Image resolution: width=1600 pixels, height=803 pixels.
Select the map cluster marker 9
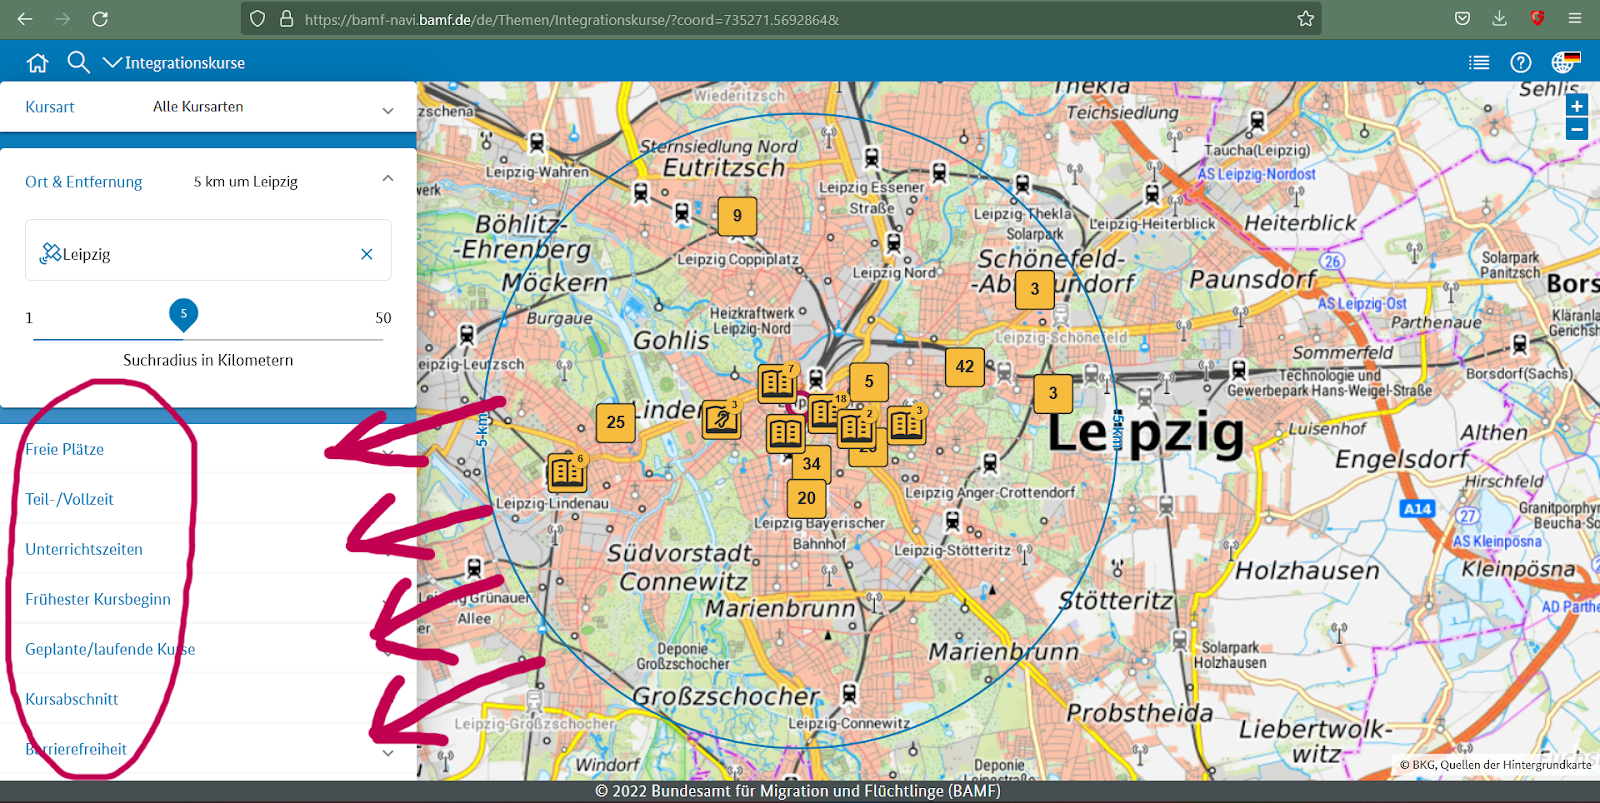pos(737,216)
